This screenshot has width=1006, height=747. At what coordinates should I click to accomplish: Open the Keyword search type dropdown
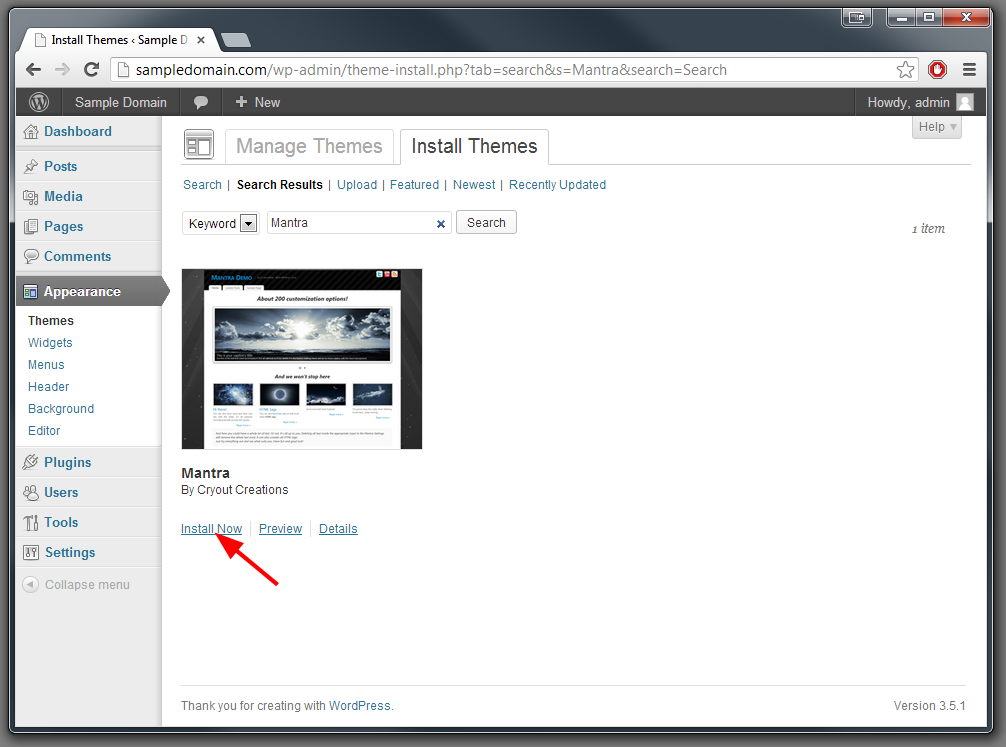coord(221,223)
